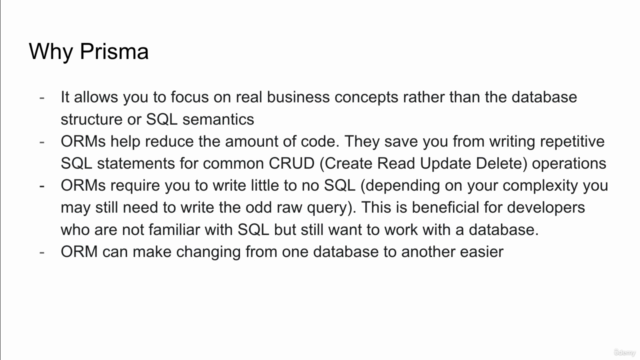Screen dimensions: 640x360
Task: Click the line "structure or SQL semantics"
Action: 157,119
